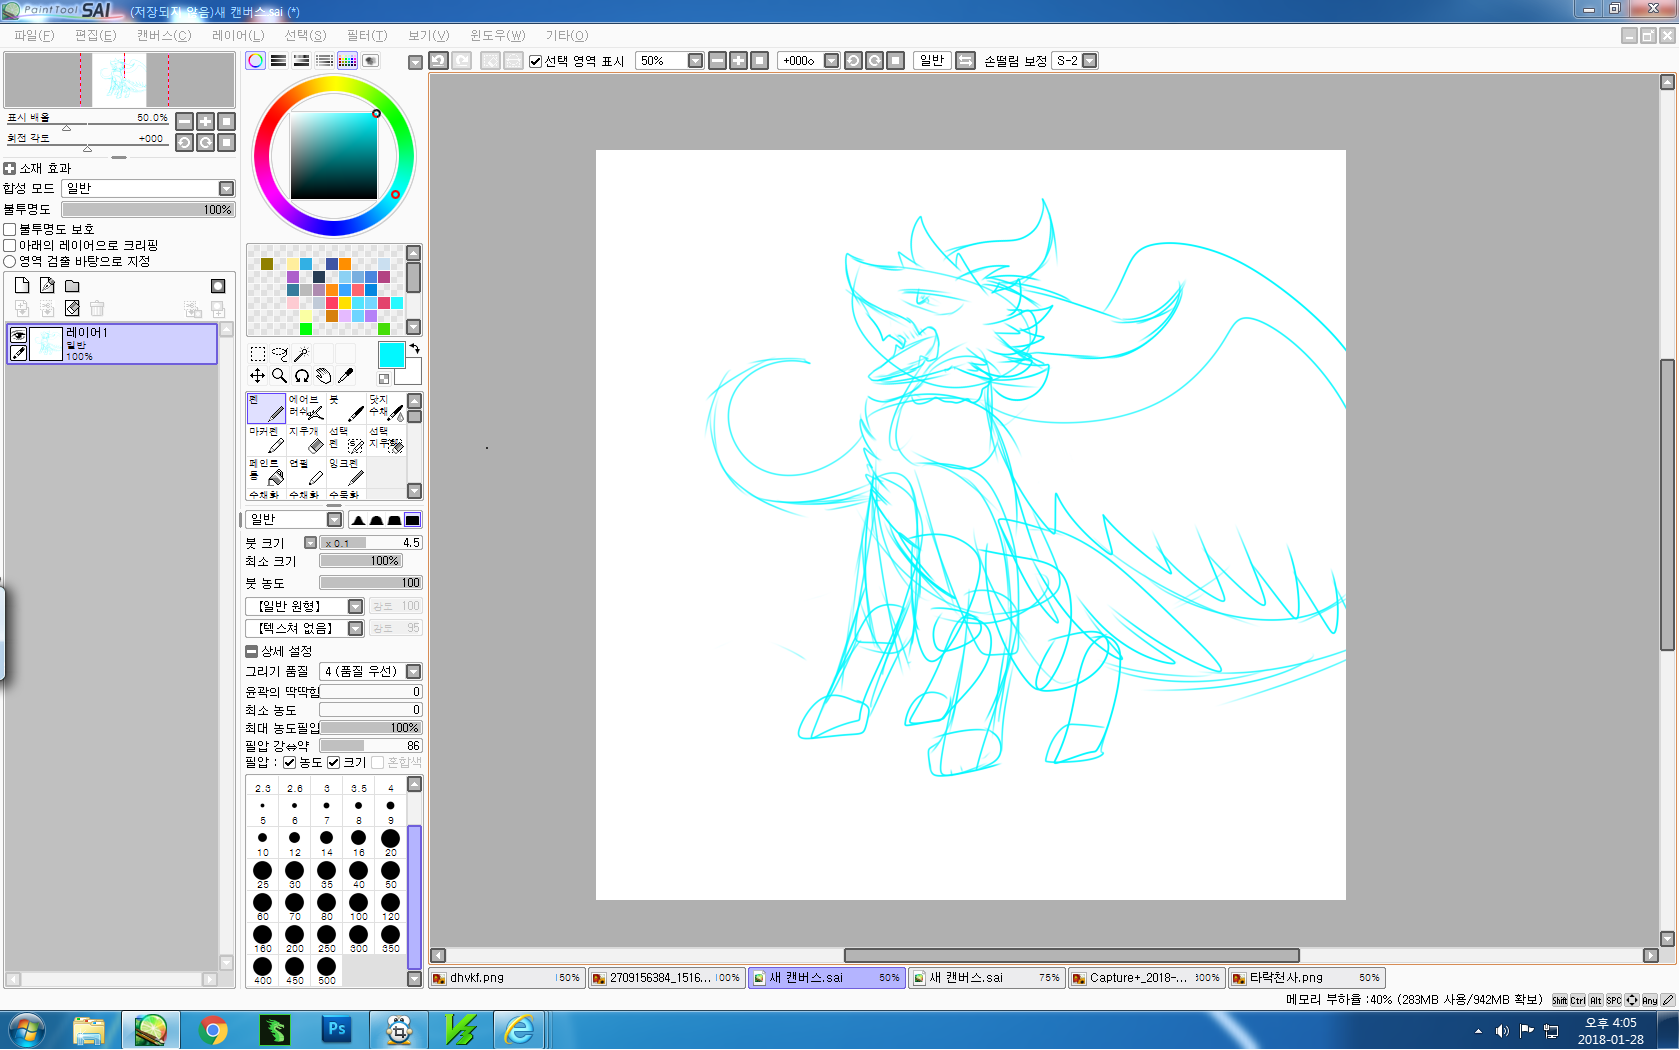This screenshot has height=1050, width=1680.
Task: Open the 레이어(L) menu
Action: click(x=238, y=36)
